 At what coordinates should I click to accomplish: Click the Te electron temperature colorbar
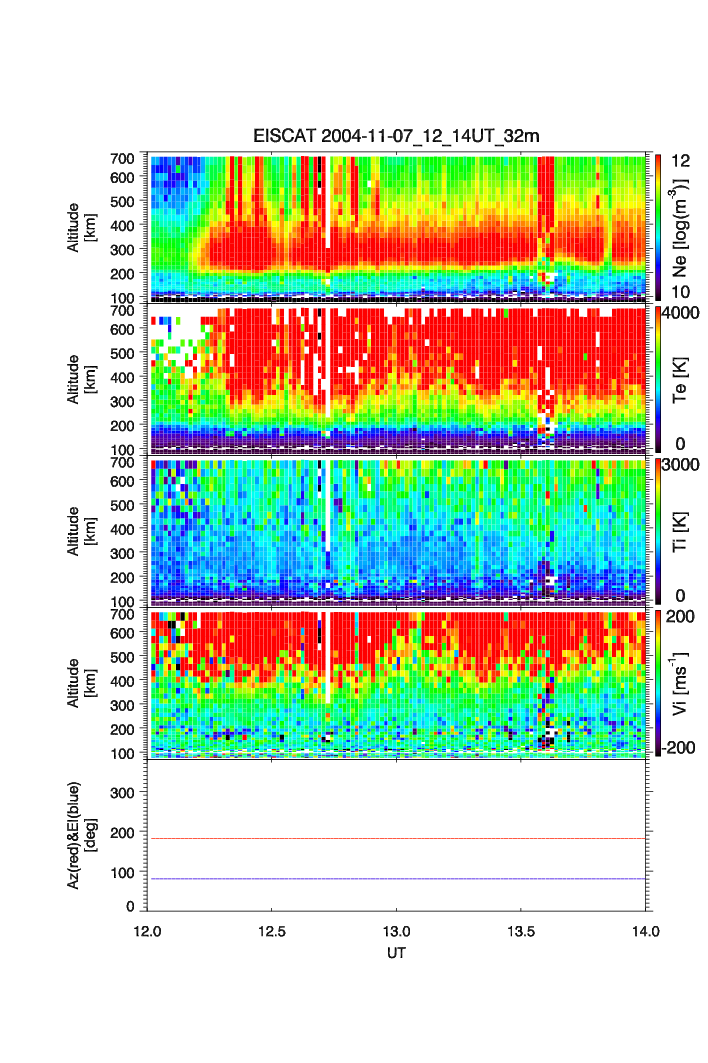coord(660,380)
